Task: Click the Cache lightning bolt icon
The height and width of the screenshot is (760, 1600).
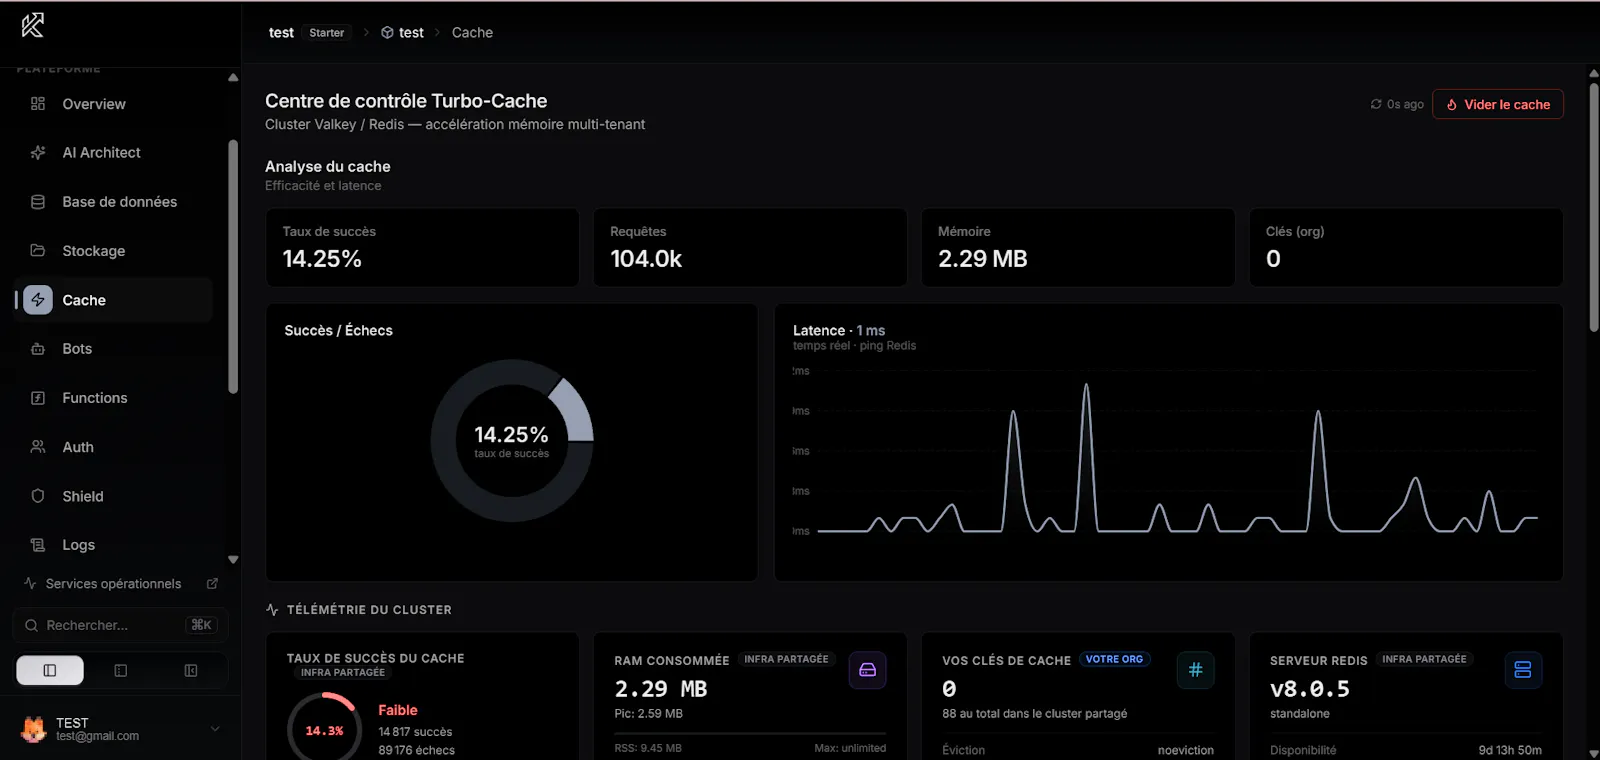Action: click(x=38, y=300)
